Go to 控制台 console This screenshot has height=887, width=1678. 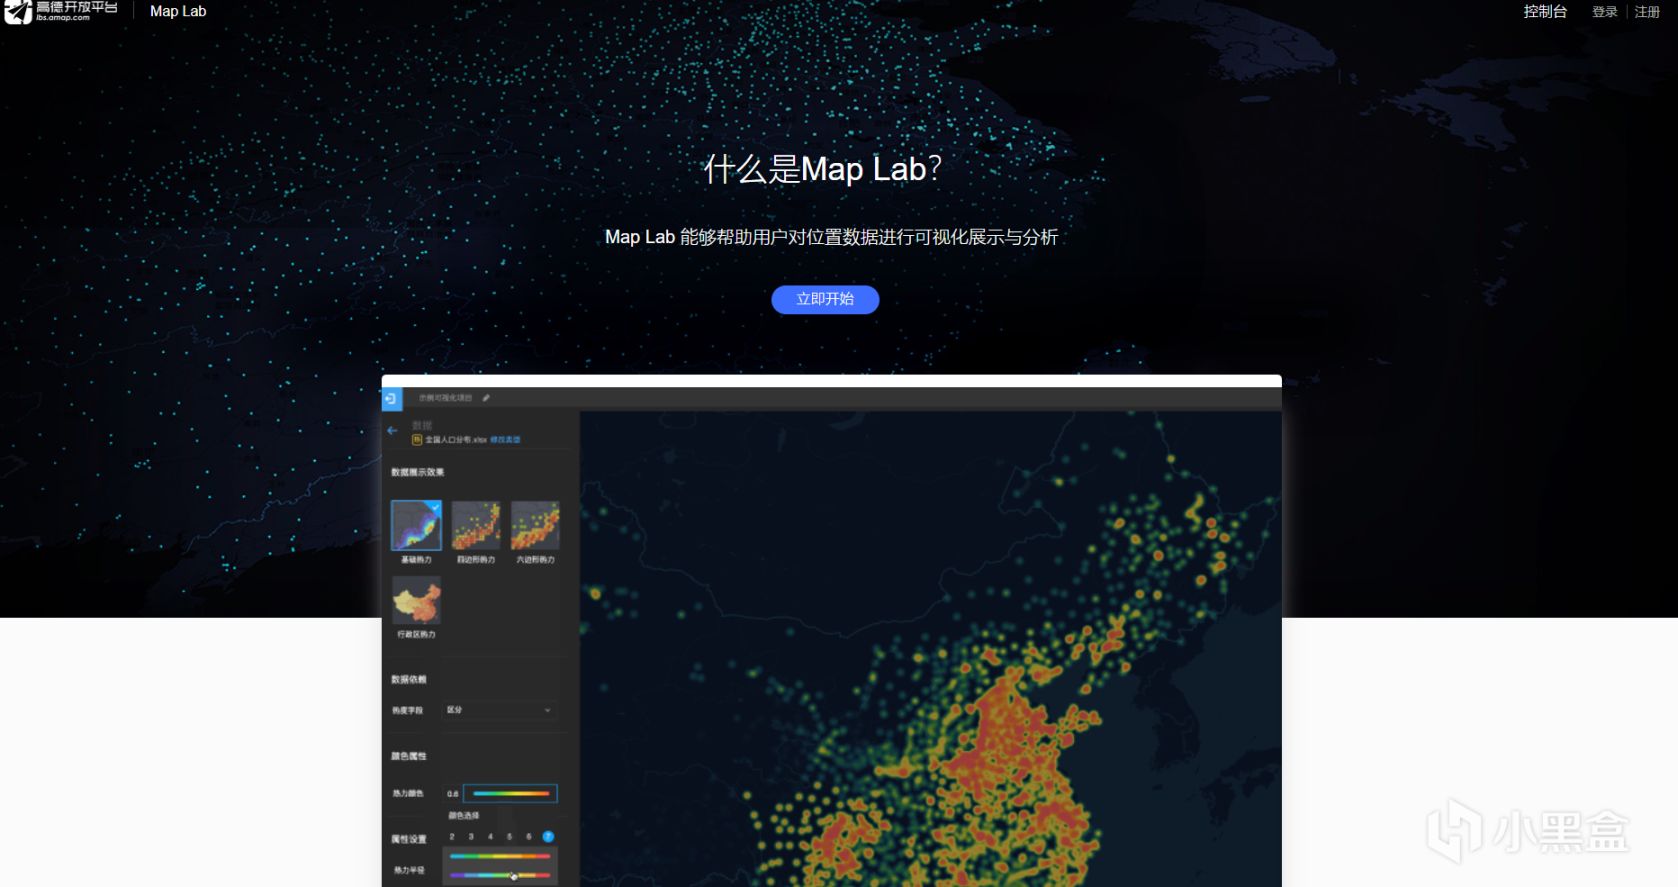(x=1545, y=12)
